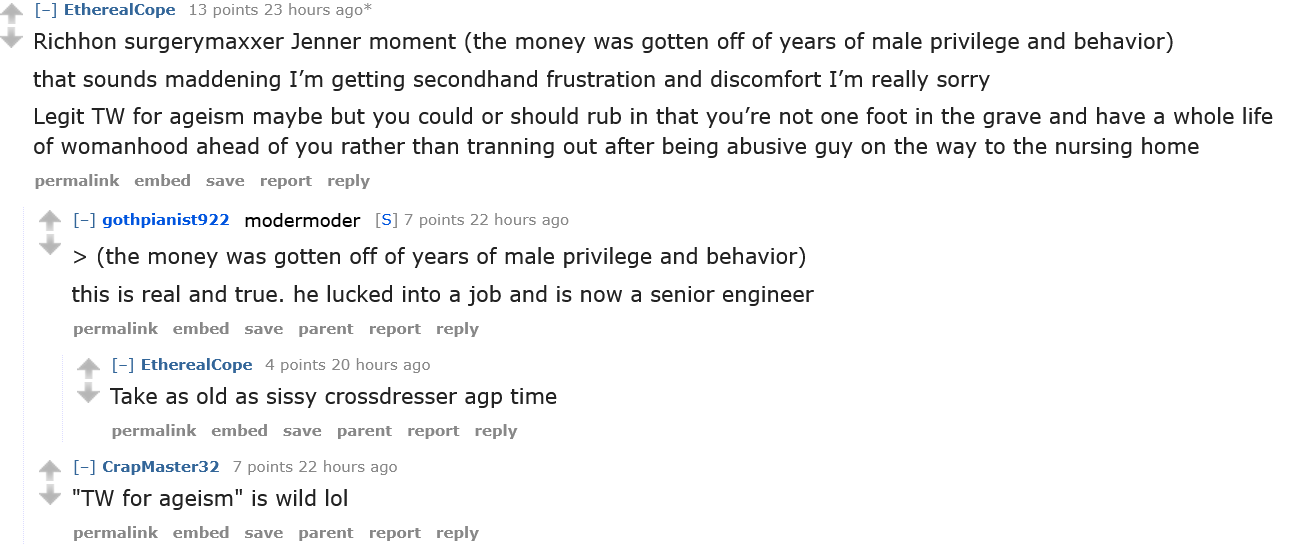This screenshot has height=544, width=1296.
Task: Downvote gothpianist922's comment
Action: click(50, 245)
